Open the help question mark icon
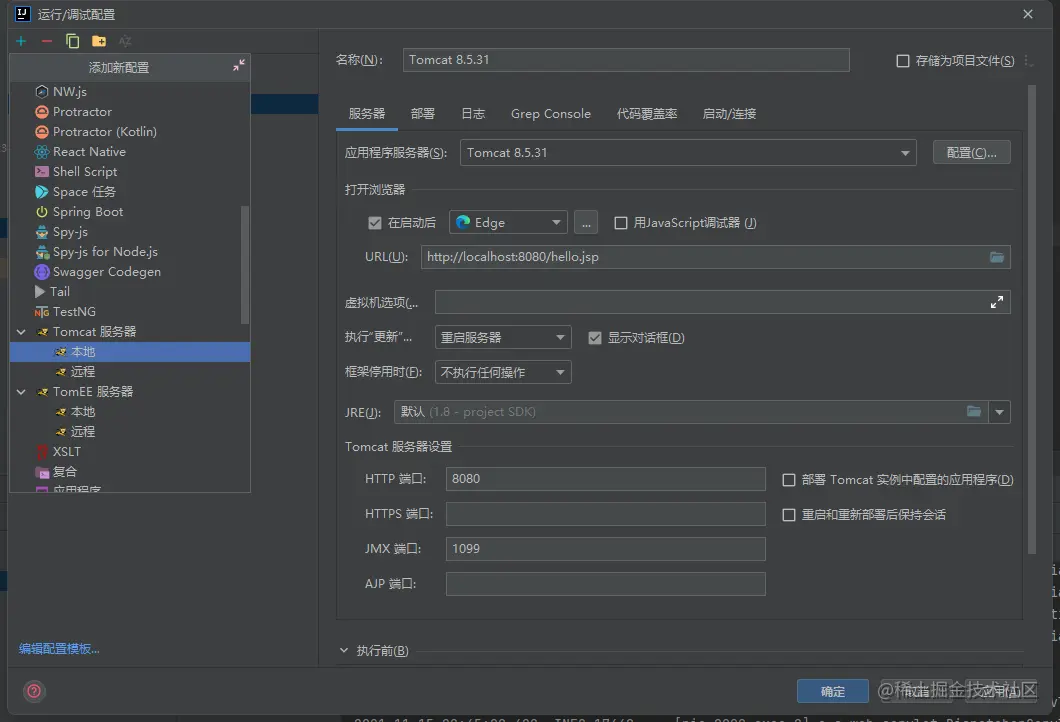The image size is (1060, 722). pyautogui.click(x=34, y=691)
